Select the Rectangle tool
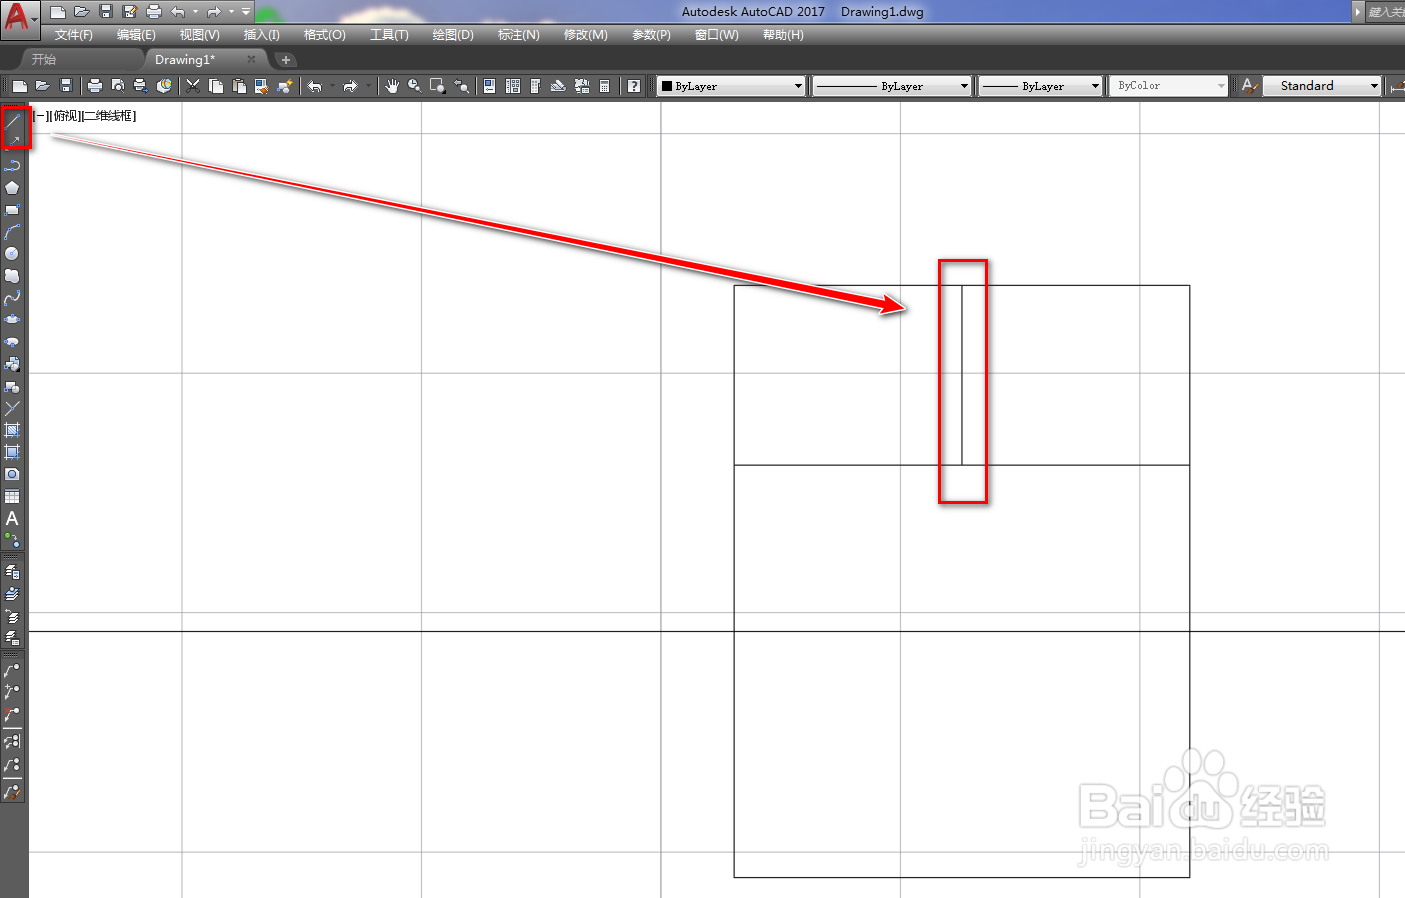The height and width of the screenshot is (898, 1405). pyautogui.click(x=12, y=210)
